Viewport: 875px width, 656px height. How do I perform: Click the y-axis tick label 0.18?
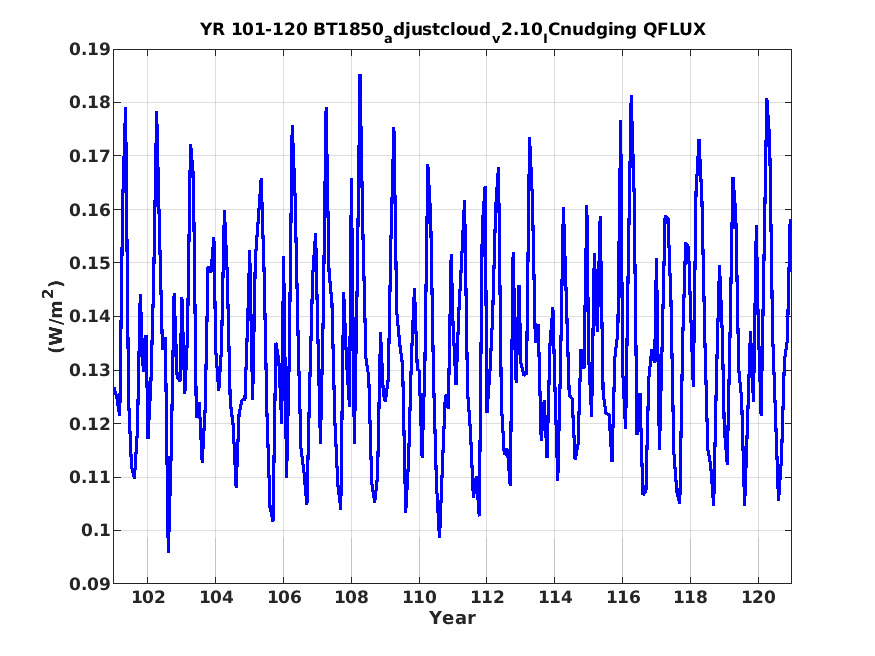point(89,103)
